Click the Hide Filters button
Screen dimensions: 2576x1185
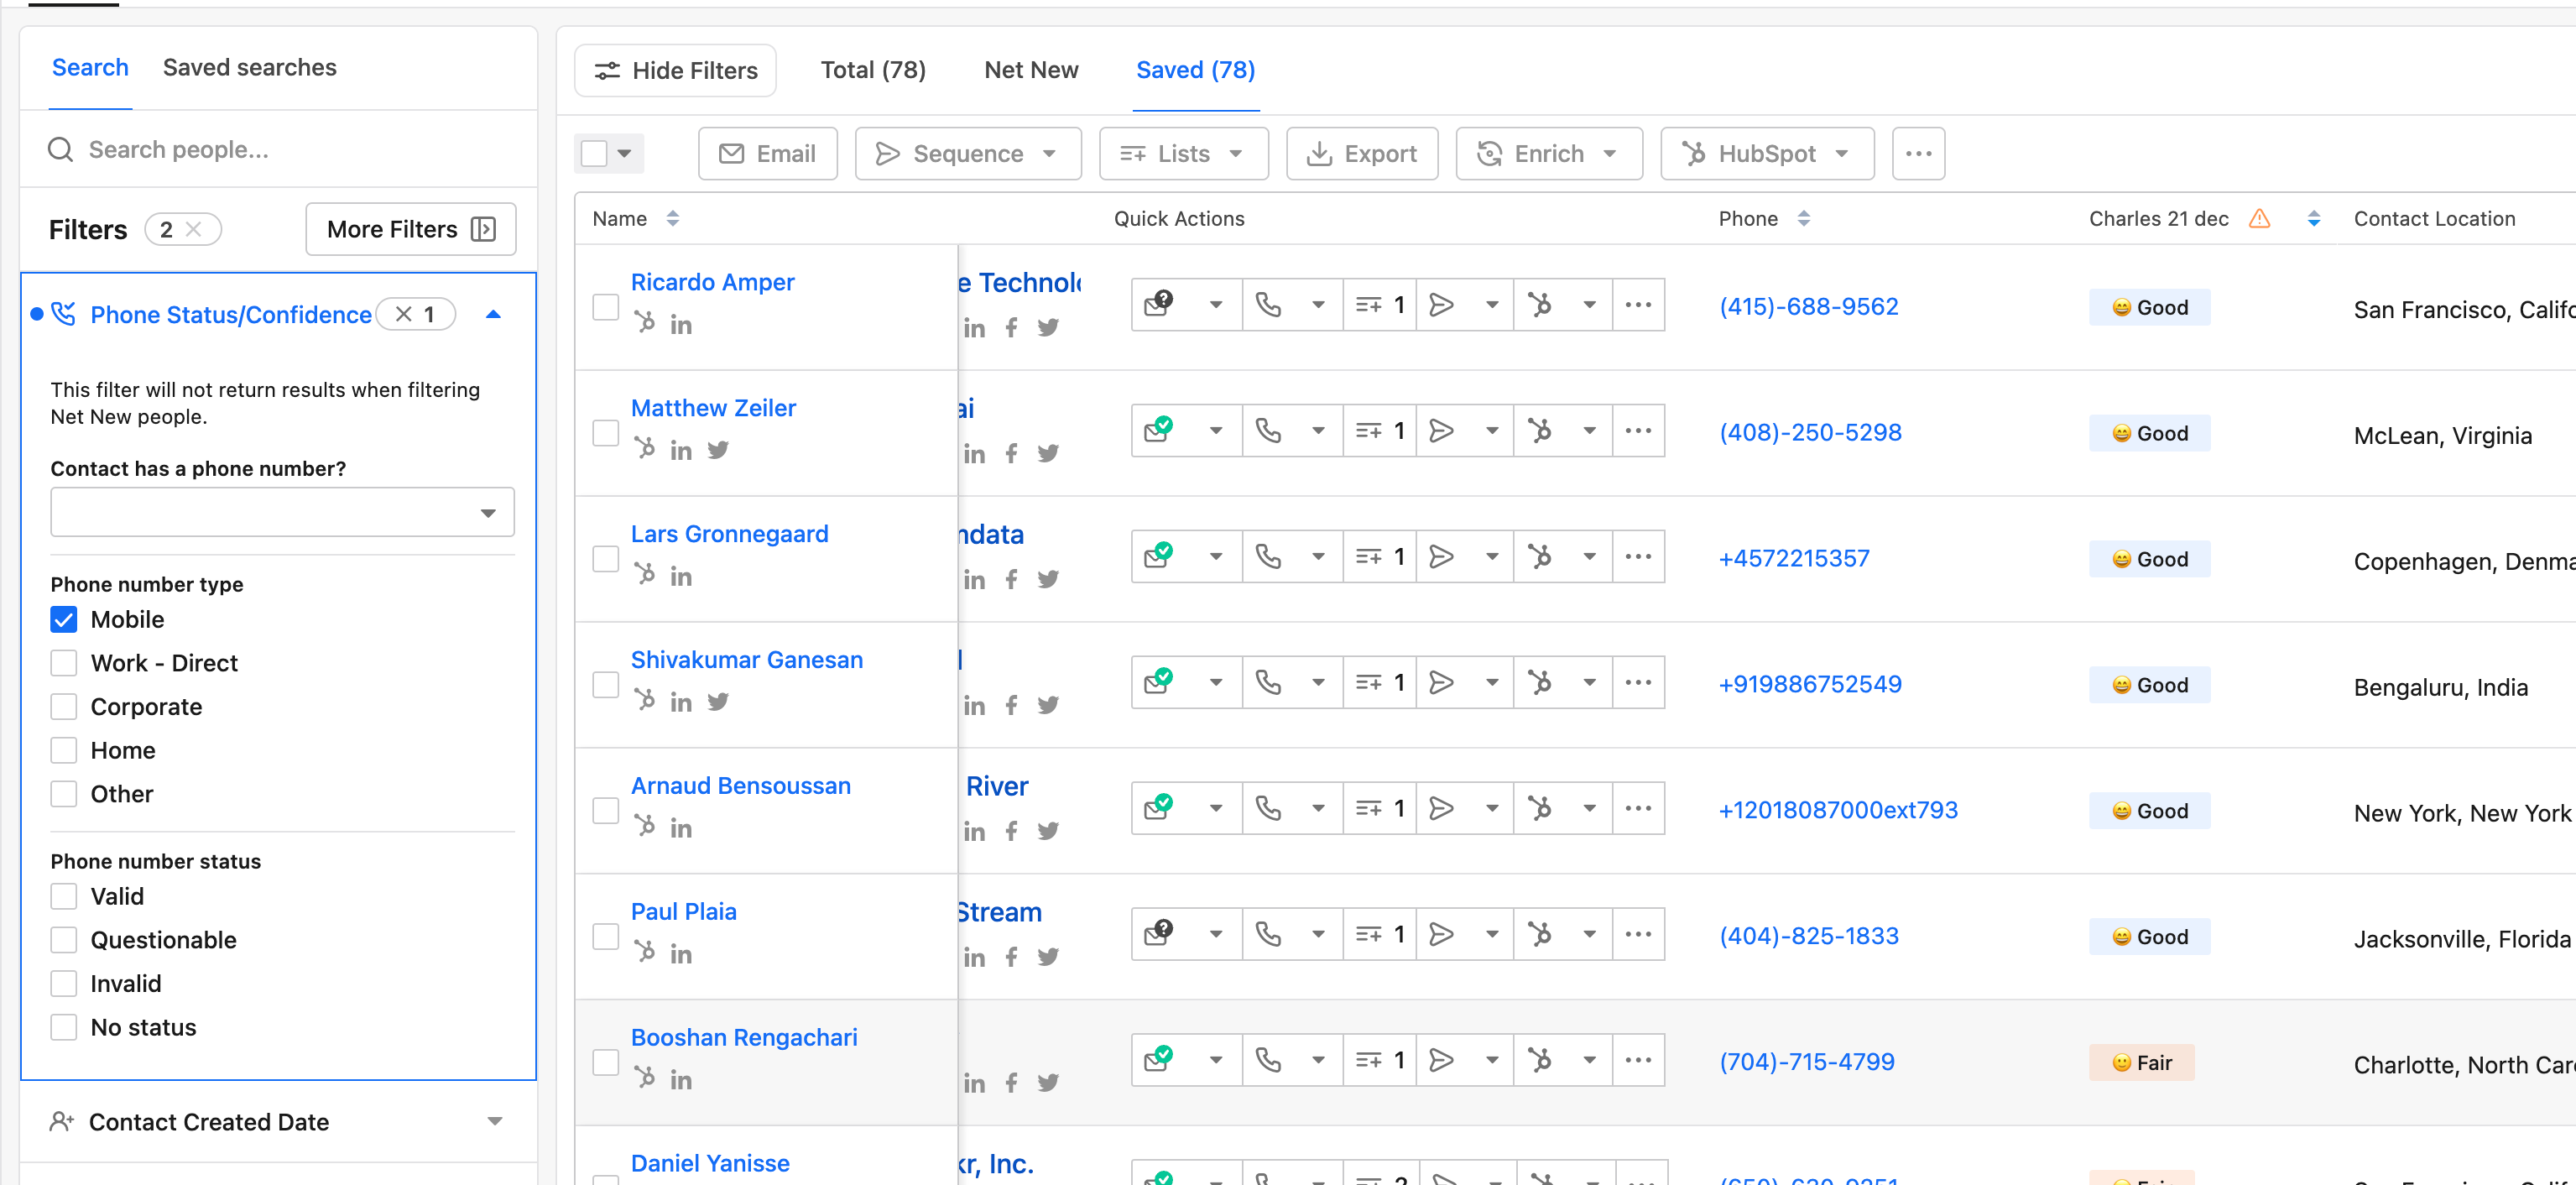click(675, 71)
